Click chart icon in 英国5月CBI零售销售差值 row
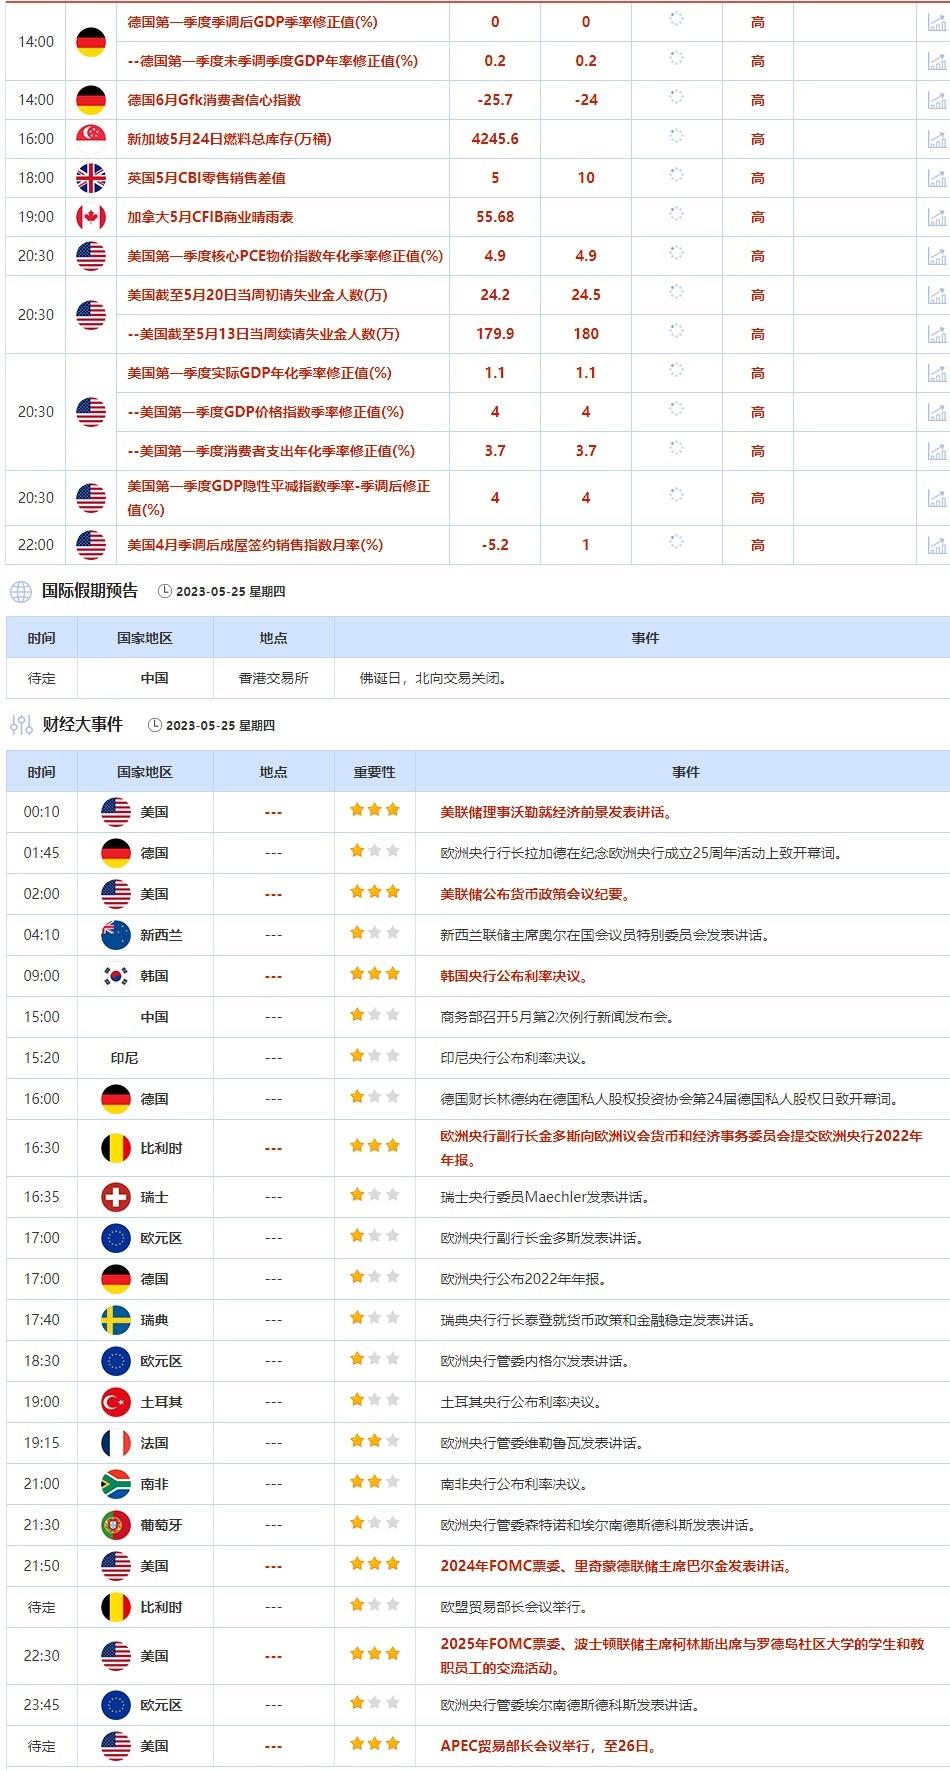Image resolution: width=950 pixels, height=1770 pixels. [x=936, y=178]
